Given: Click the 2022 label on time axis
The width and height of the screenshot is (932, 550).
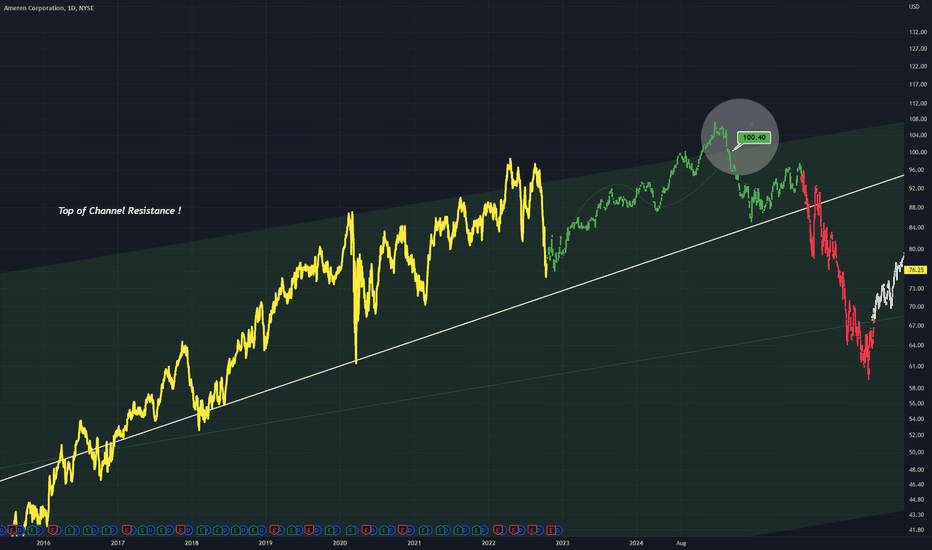Looking at the screenshot, I should [x=488, y=543].
